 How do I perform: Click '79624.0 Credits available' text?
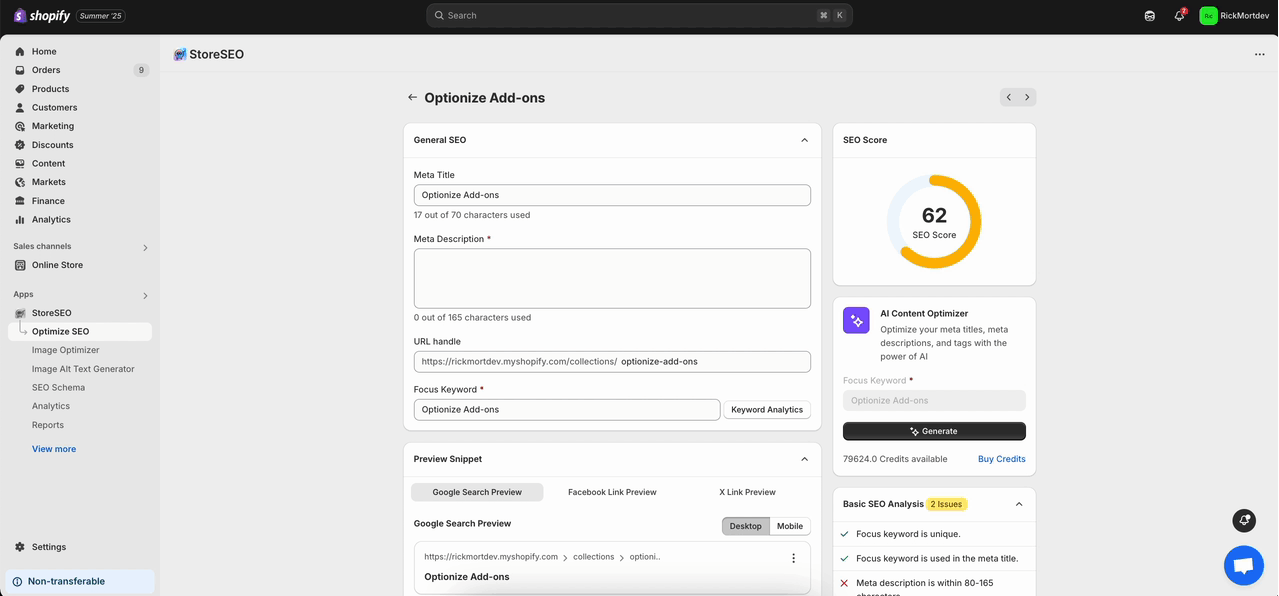pyautogui.click(x=895, y=459)
